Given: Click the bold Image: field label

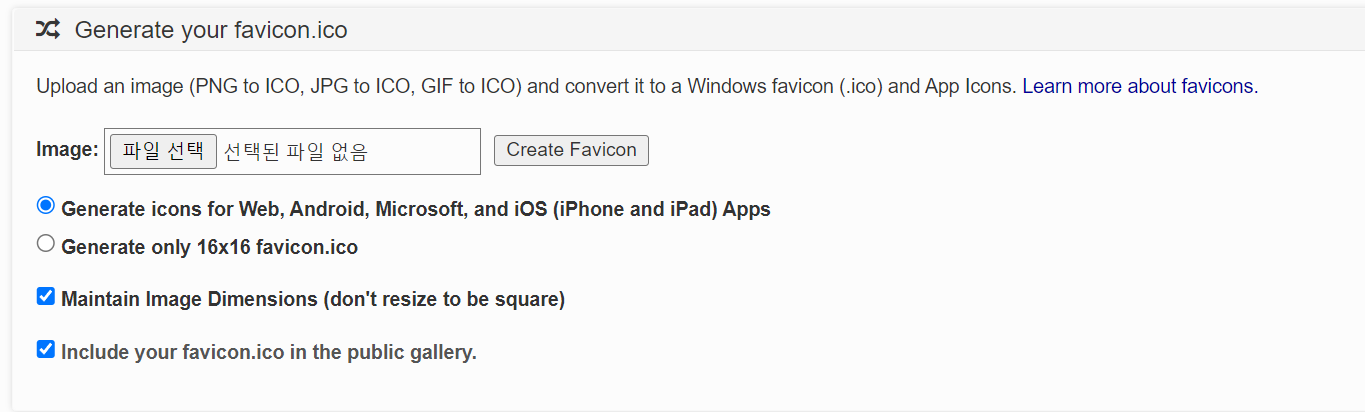Looking at the screenshot, I should pos(67,149).
